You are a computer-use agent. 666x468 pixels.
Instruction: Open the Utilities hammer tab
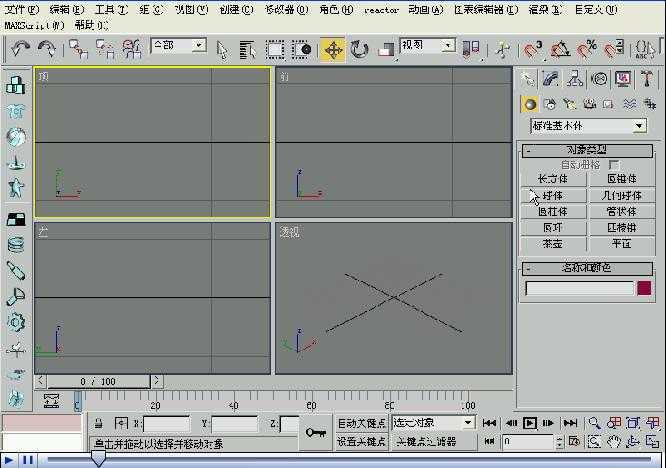pos(647,79)
